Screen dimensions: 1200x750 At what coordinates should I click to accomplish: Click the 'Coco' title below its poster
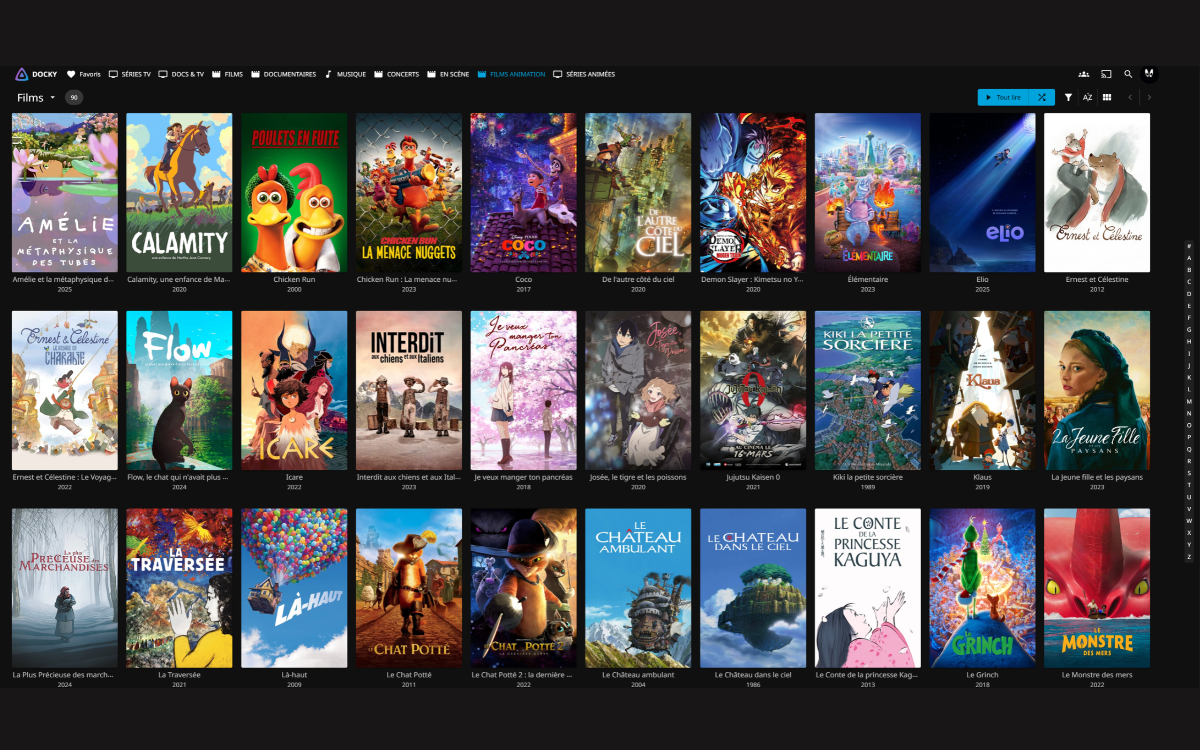524,280
